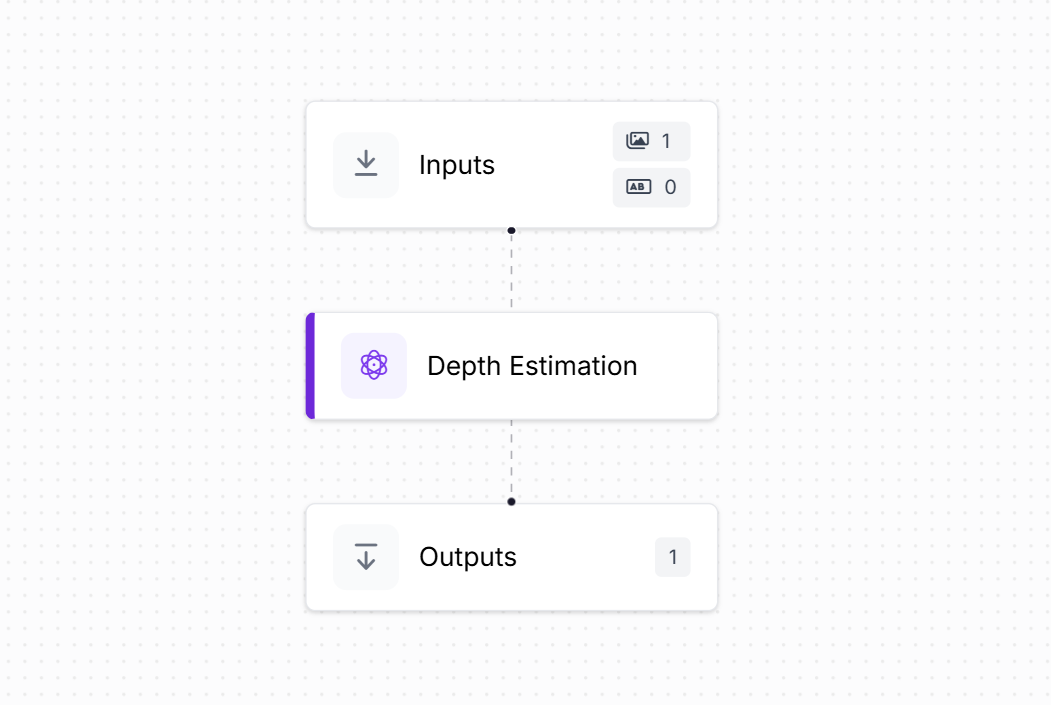Click the output count badge showing 1
Image resolution: width=1051 pixels, height=705 pixels.
pyautogui.click(x=672, y=557)
